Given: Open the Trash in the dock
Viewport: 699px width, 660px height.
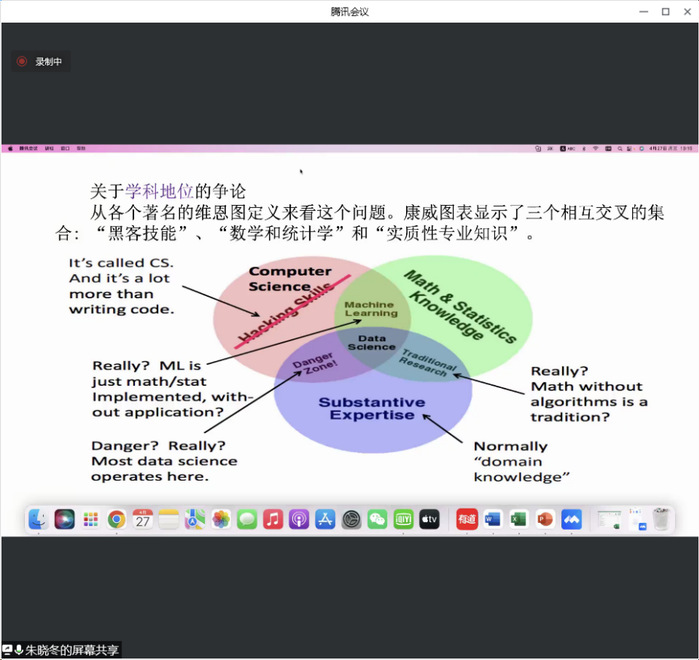Looking at the screenshot, I should (661, 519).
